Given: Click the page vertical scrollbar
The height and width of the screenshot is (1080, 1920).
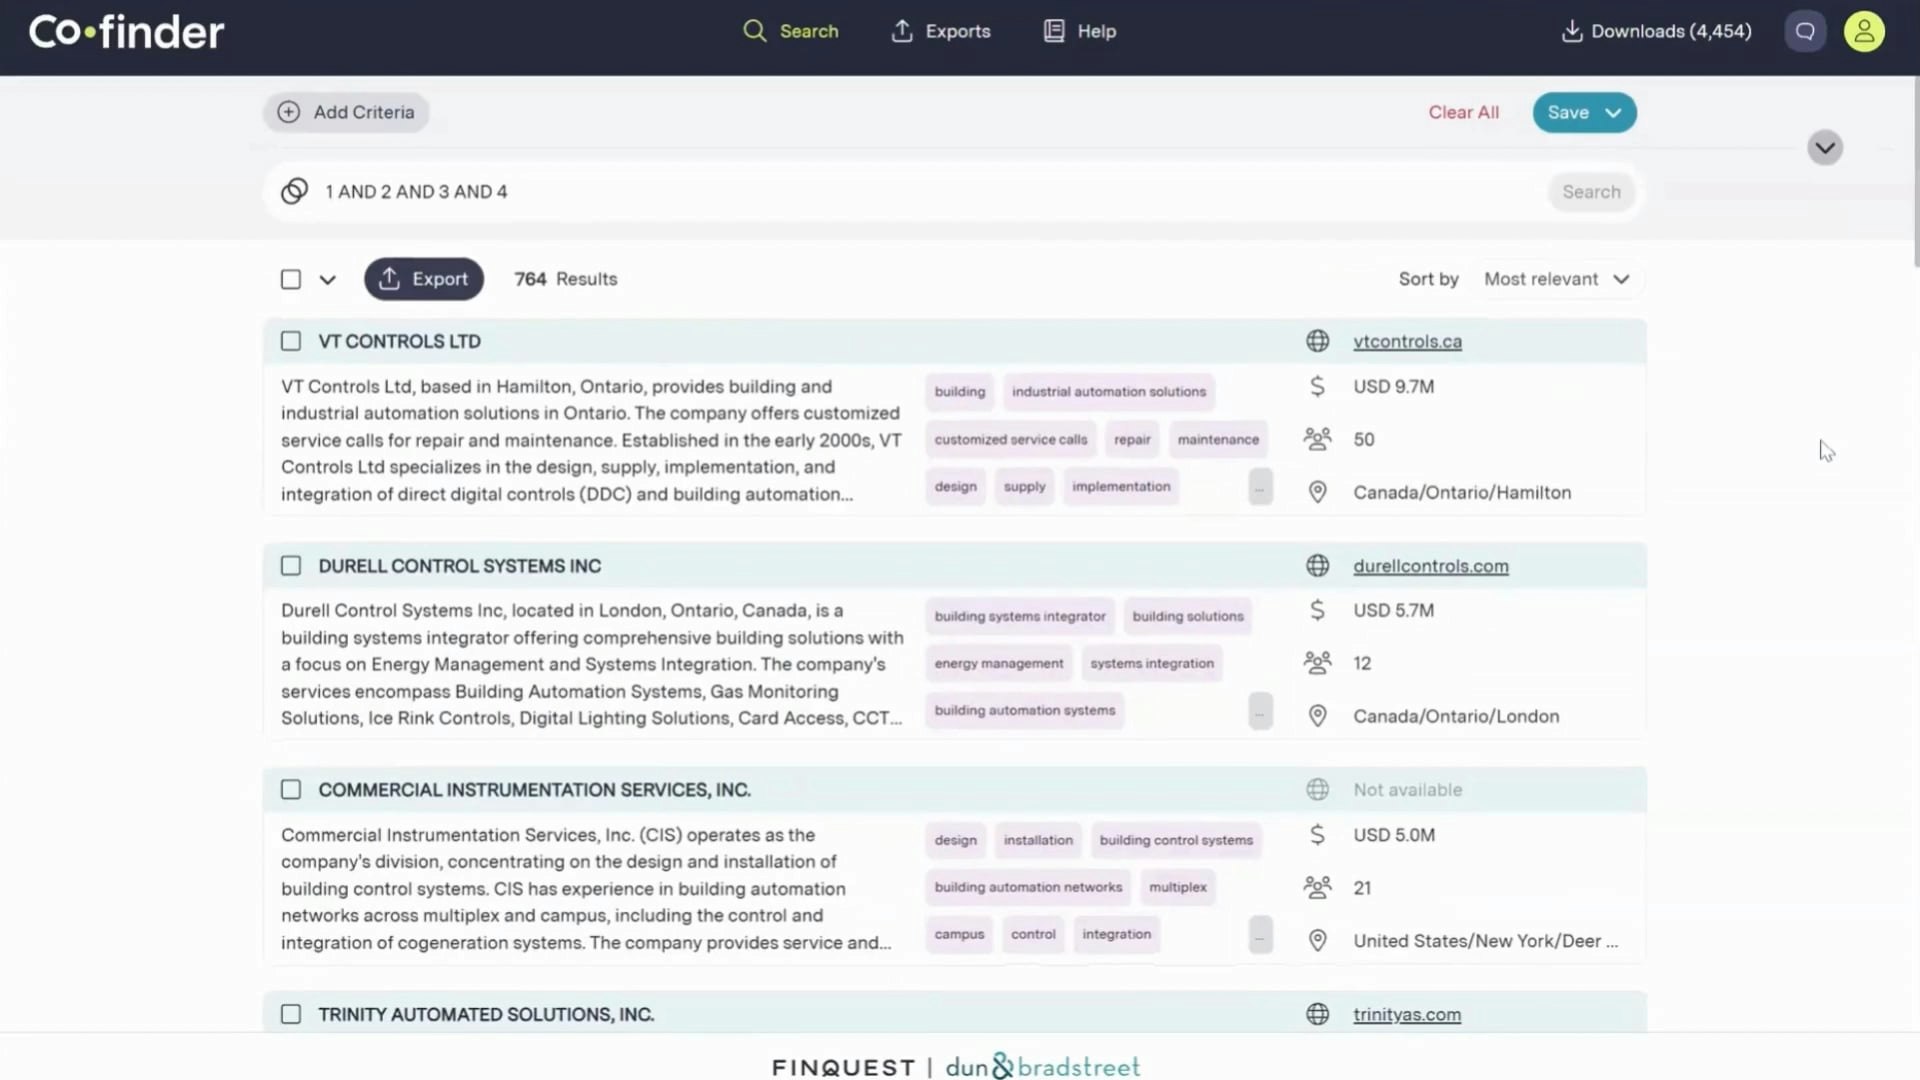Looking at the screenshot, I should click(1916, 170).
